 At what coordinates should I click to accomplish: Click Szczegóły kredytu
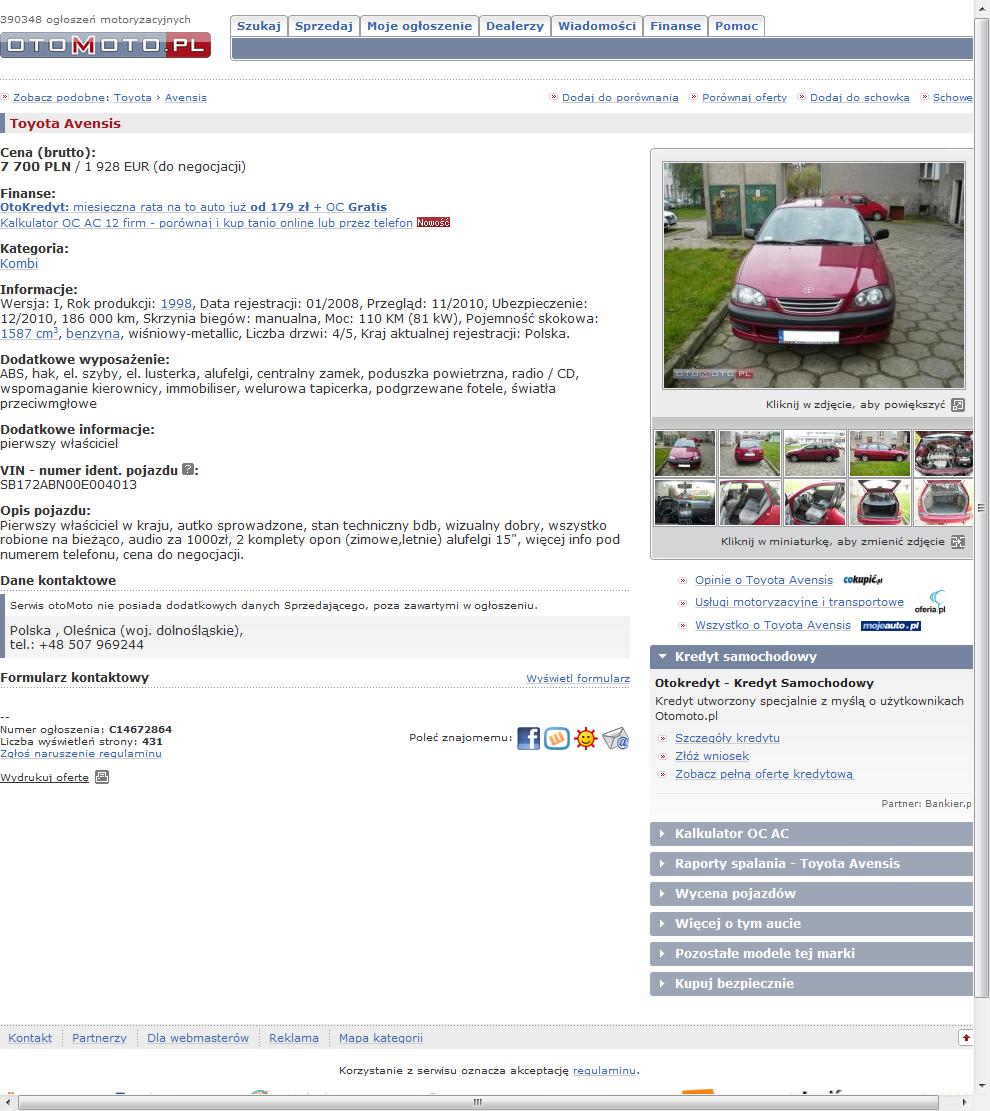point(727,738)
